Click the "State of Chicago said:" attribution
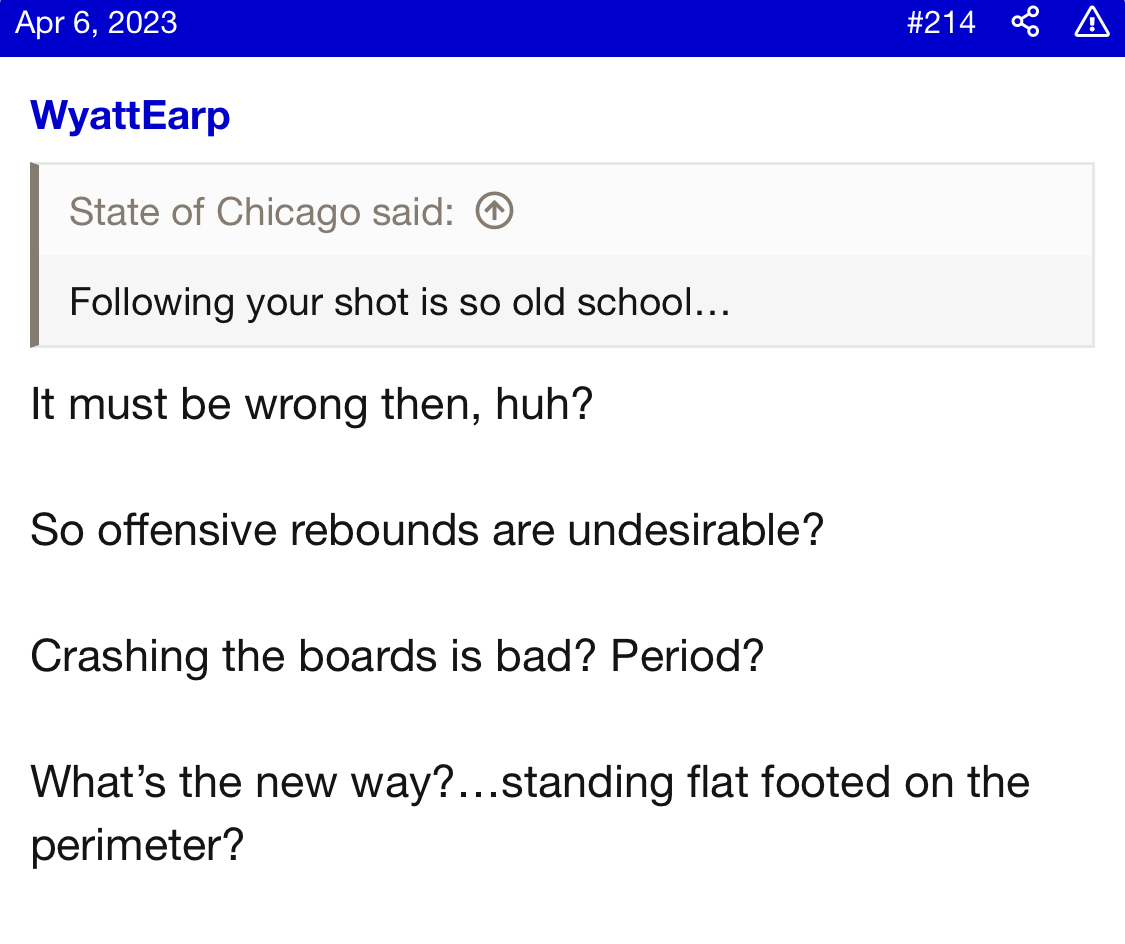 pyautogui.click(x=261, y=211)
